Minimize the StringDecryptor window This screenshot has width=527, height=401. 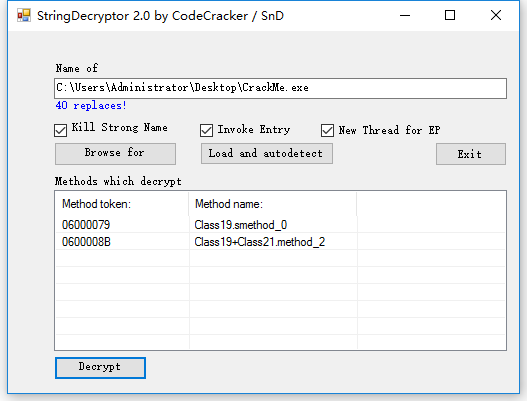click(405, 15)
